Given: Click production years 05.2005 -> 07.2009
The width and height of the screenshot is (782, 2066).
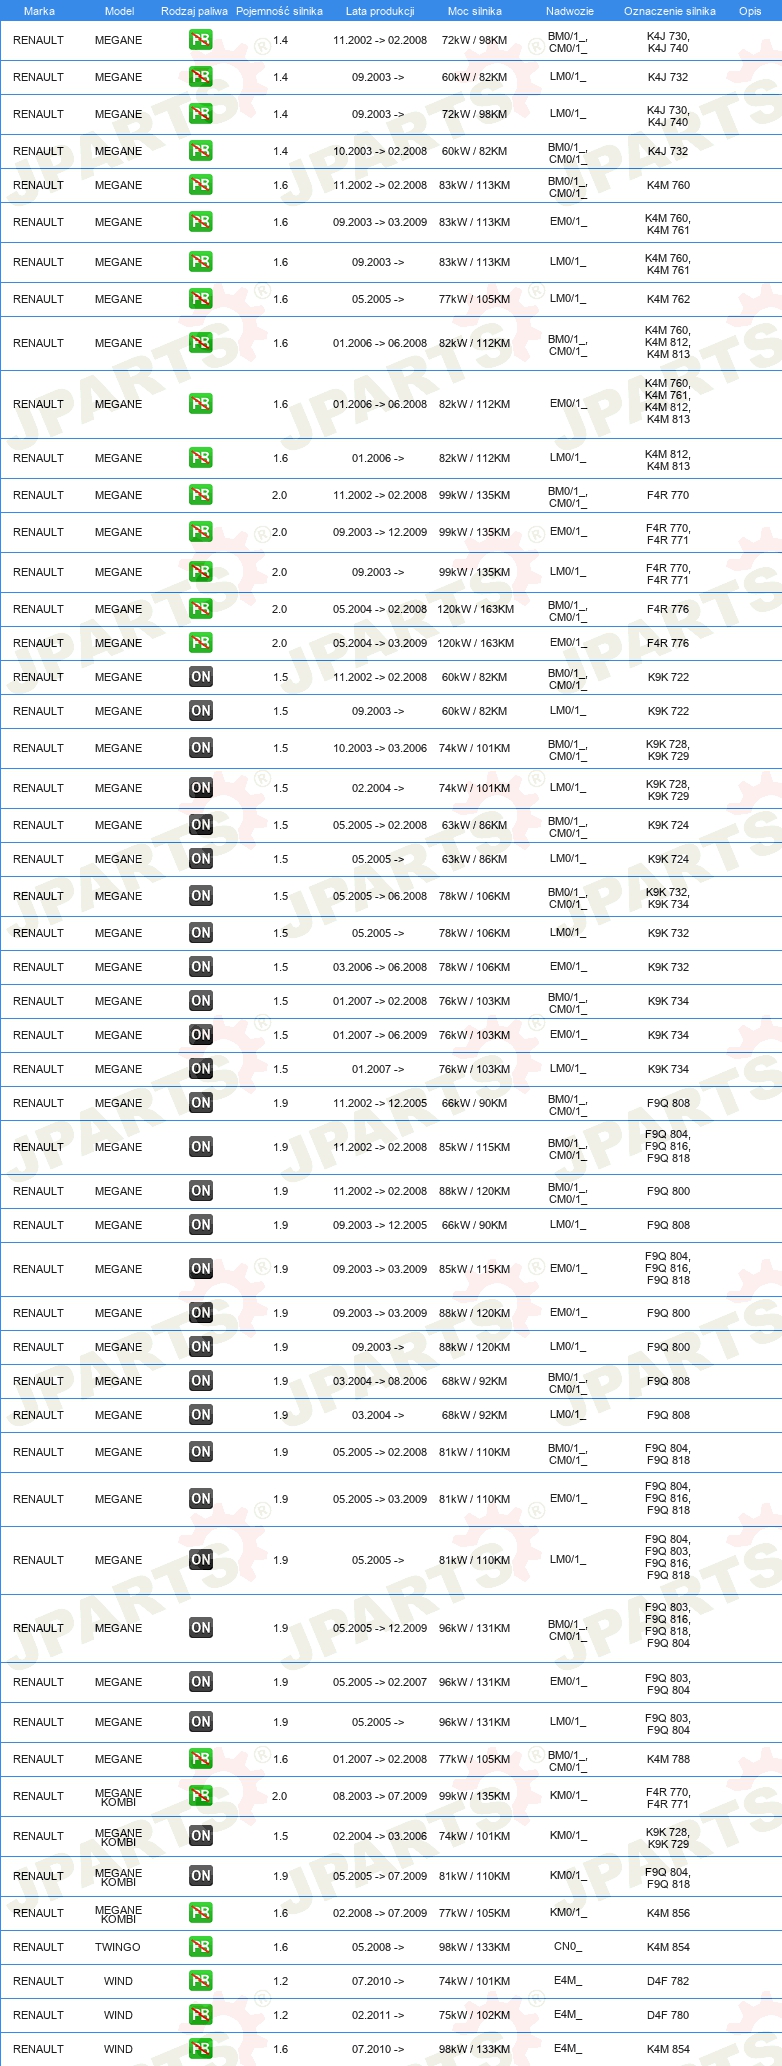Looking at the screenshot, I should click(x=380, y=1876).
